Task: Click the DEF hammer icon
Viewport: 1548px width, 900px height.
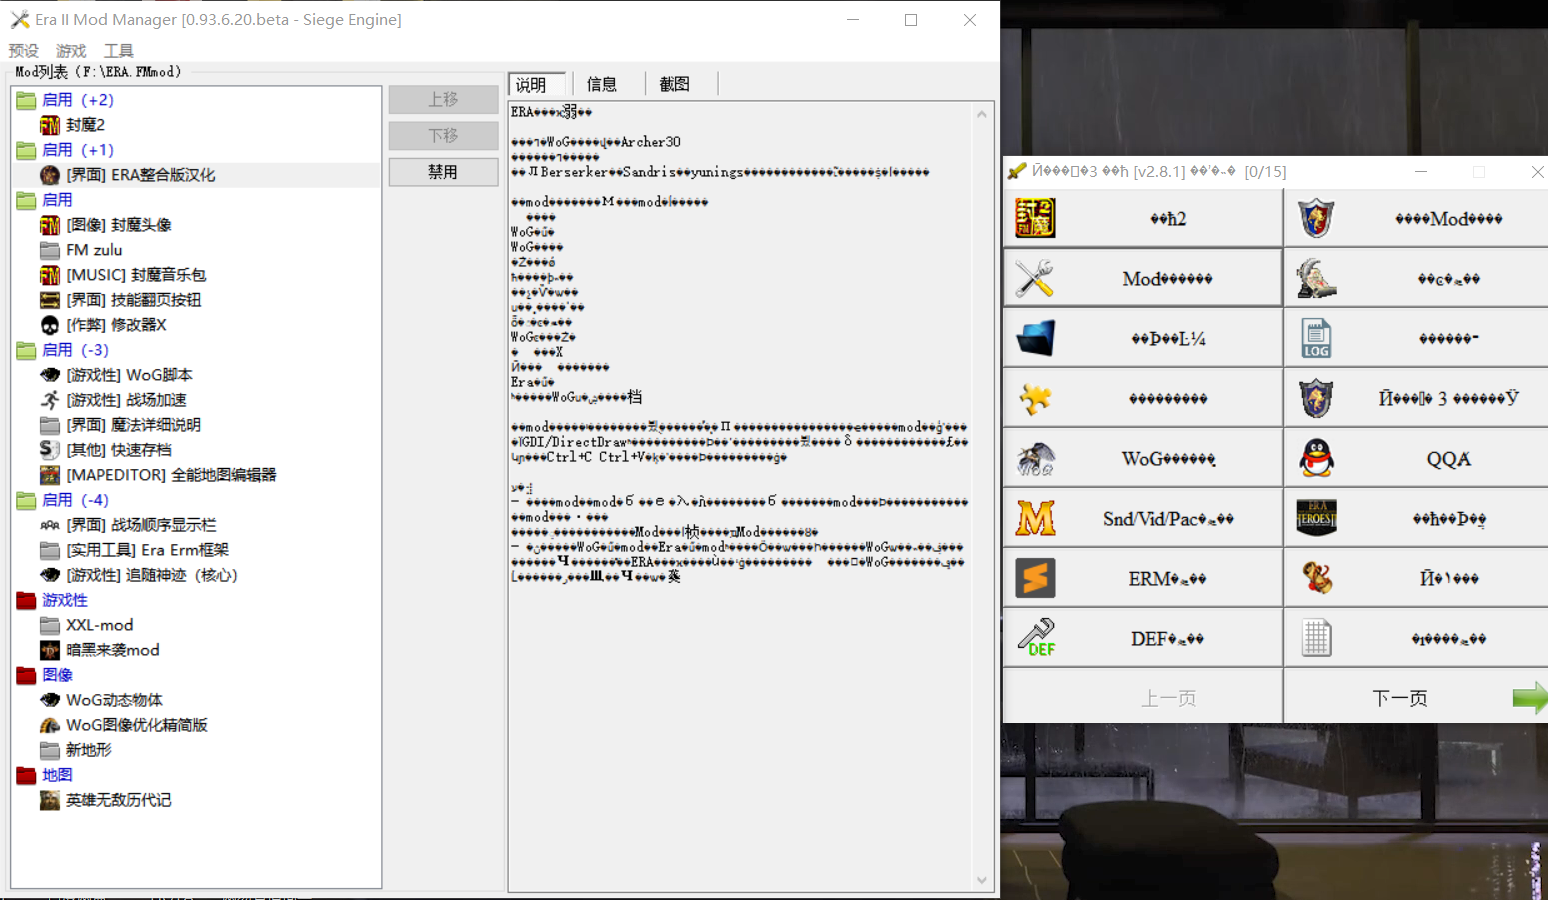Action: click(1035, 638)
